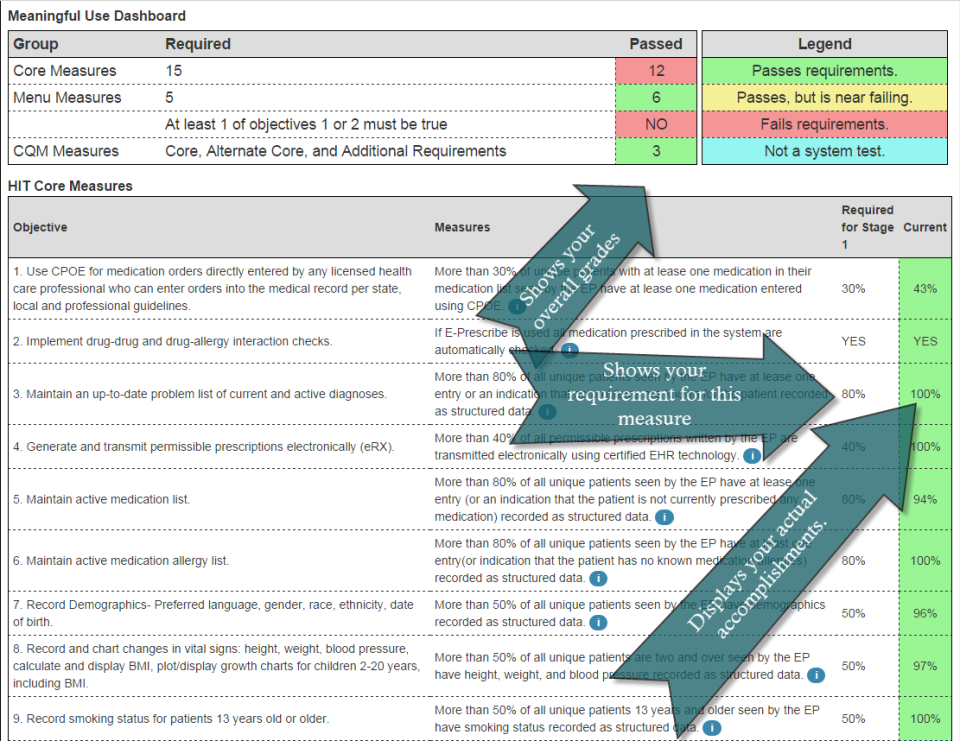Image resolution: width=960 pixels, height=741 pixels.
Task: Select the yellow near failing legend entry
Action: tap(824, 97)
